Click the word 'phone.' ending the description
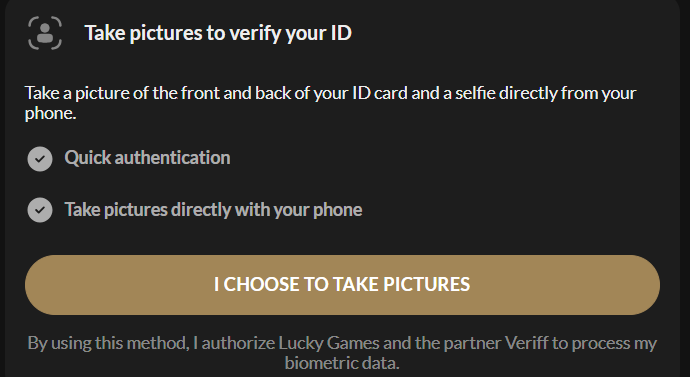 tap(51, 113)
